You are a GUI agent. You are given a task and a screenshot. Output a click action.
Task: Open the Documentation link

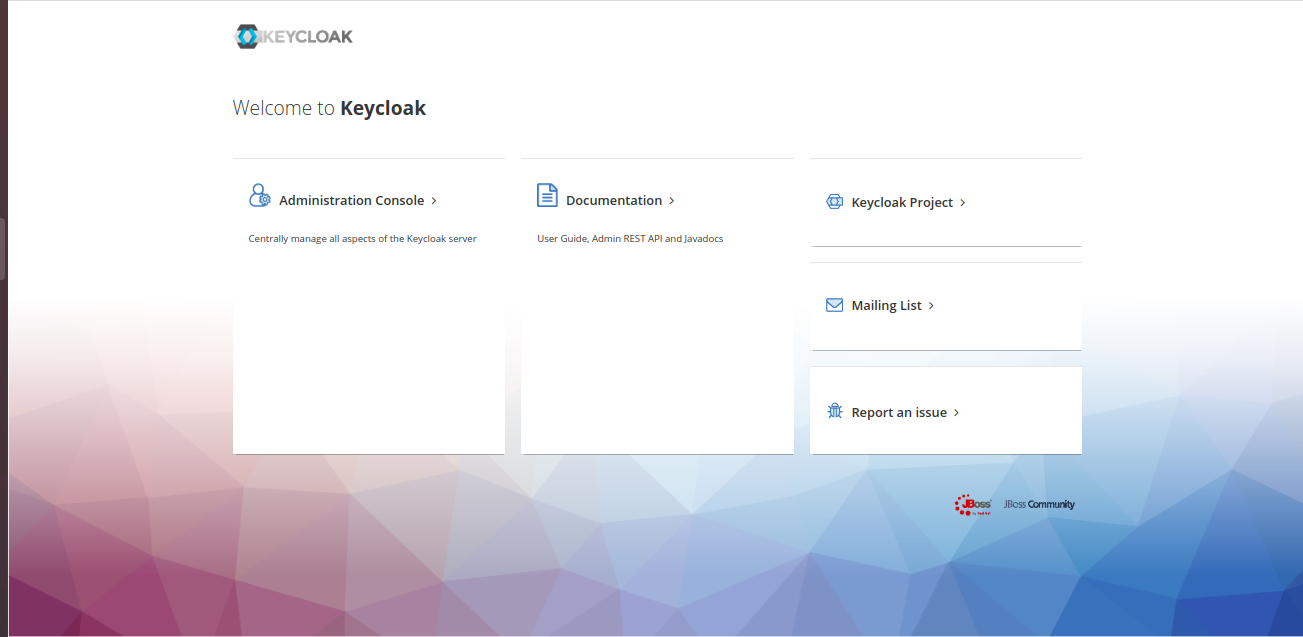(614, 200)
